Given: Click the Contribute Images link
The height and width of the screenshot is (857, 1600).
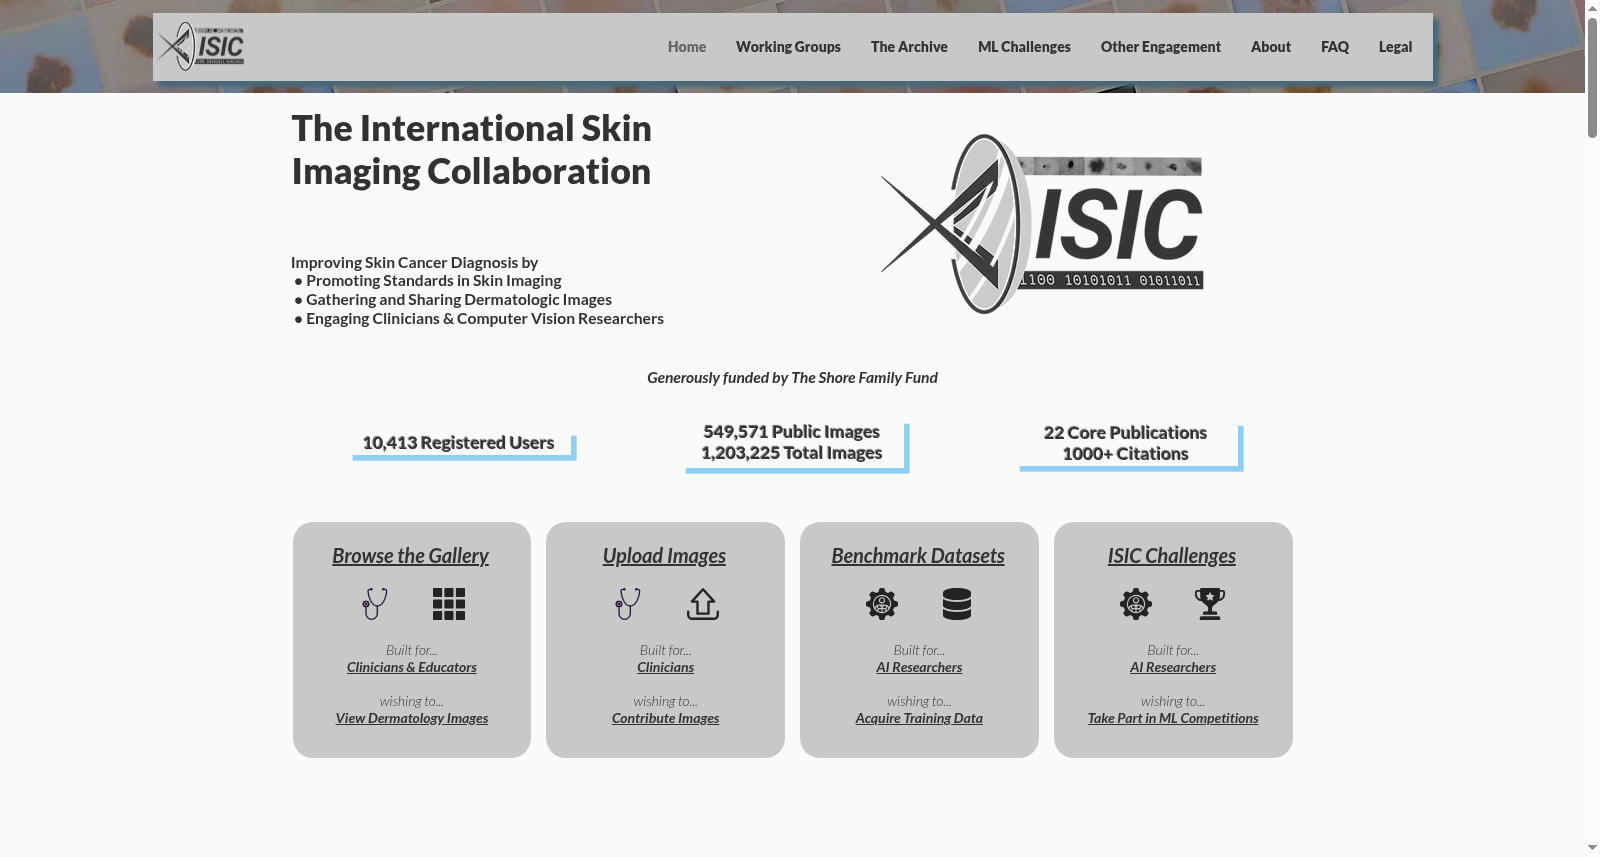Looking at the screenshot, I should 666,718.
